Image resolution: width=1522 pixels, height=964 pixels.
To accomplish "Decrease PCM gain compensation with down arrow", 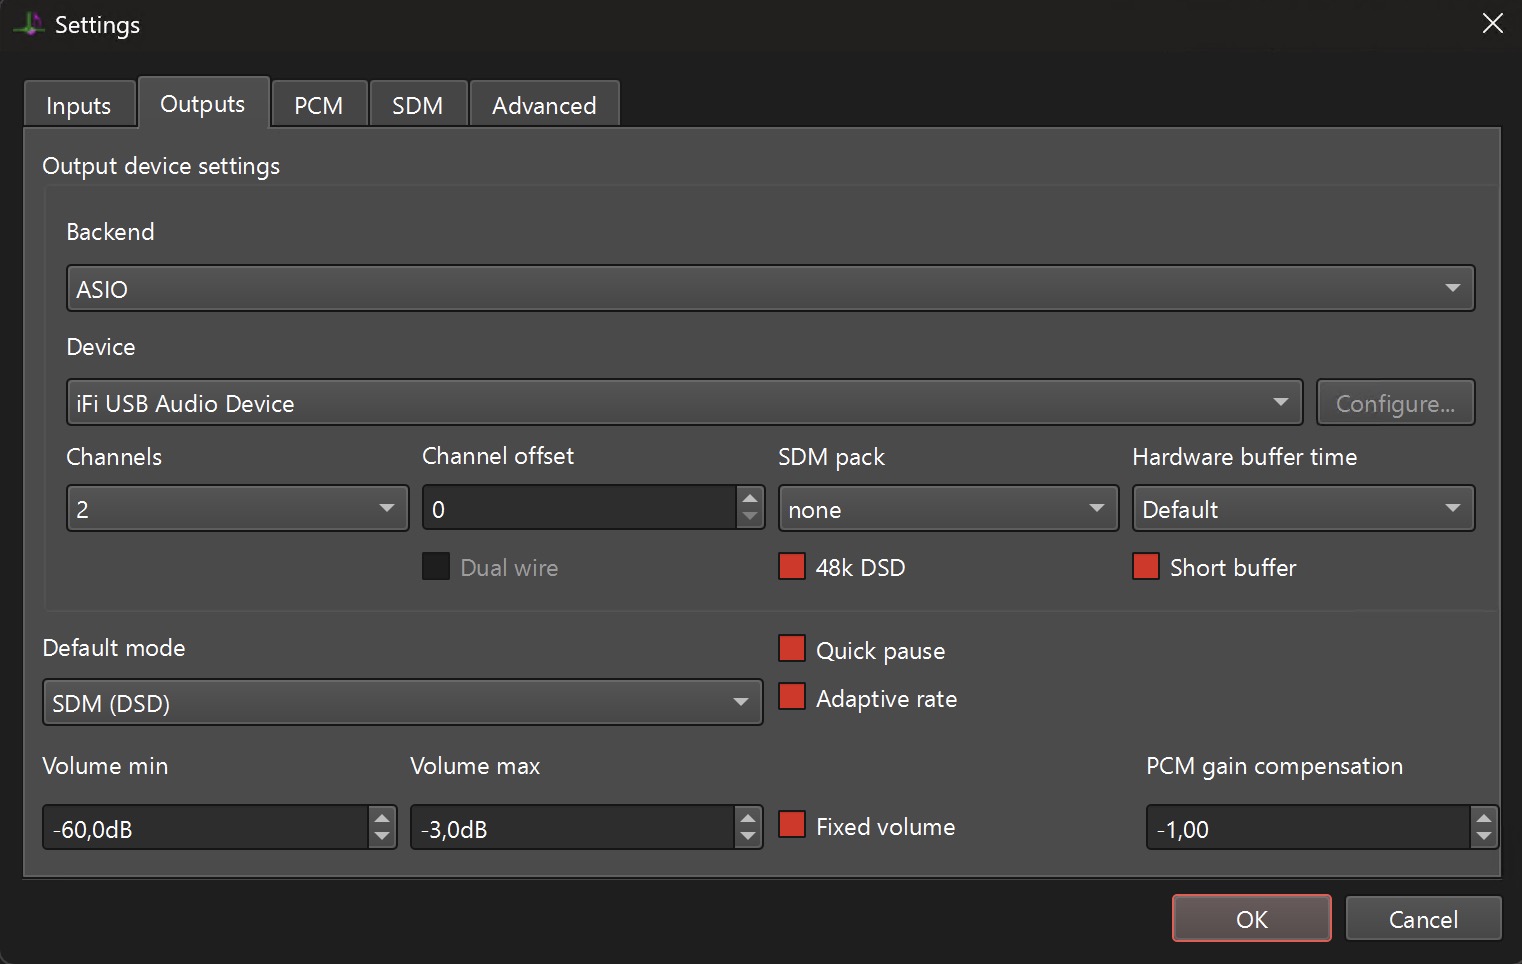I will click(x=1484, y=838).
